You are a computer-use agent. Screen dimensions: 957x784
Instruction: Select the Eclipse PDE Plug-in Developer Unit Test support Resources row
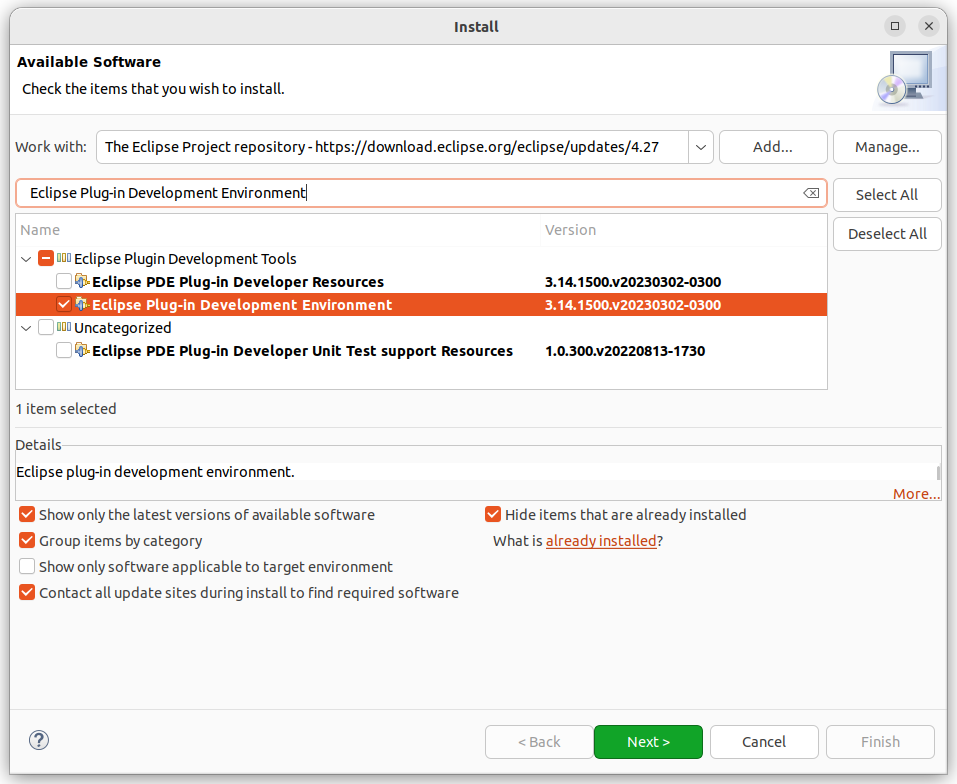pos(421,351)
